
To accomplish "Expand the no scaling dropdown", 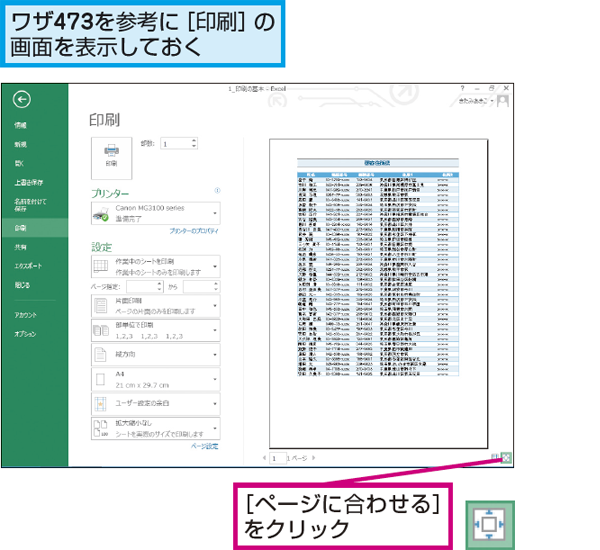I will click(x=156, y=428).
